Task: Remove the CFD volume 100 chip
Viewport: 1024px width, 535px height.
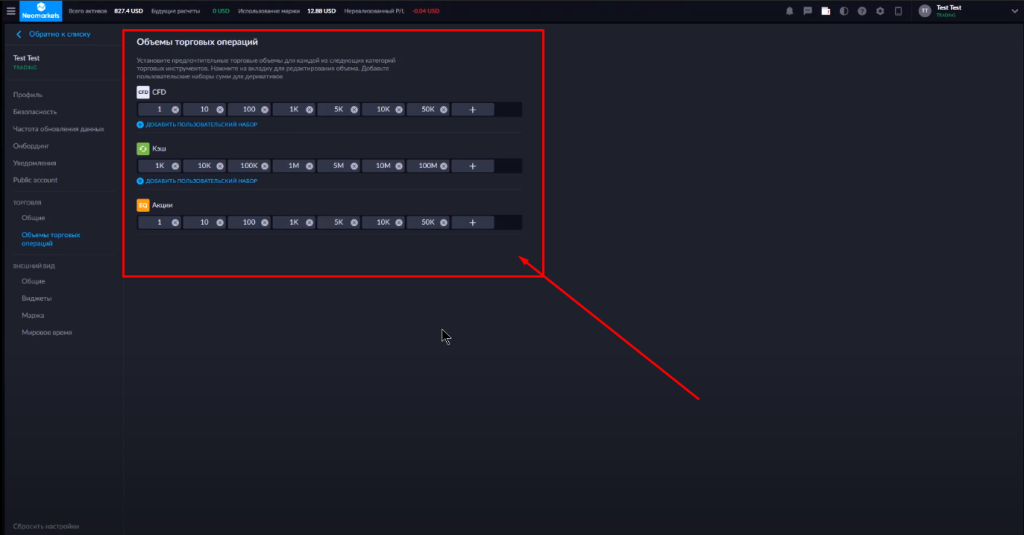Action: click(x=264, y=110)
